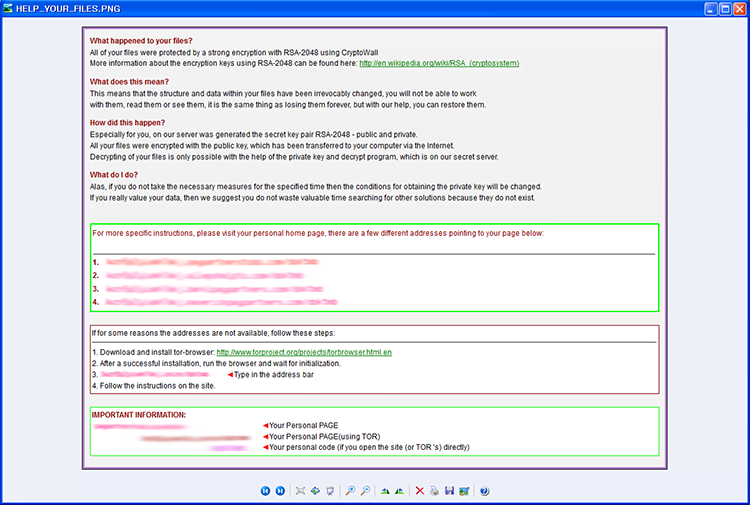The image size is (750, 505).
Task: Select the actual size icon
Action: [315, 491]
